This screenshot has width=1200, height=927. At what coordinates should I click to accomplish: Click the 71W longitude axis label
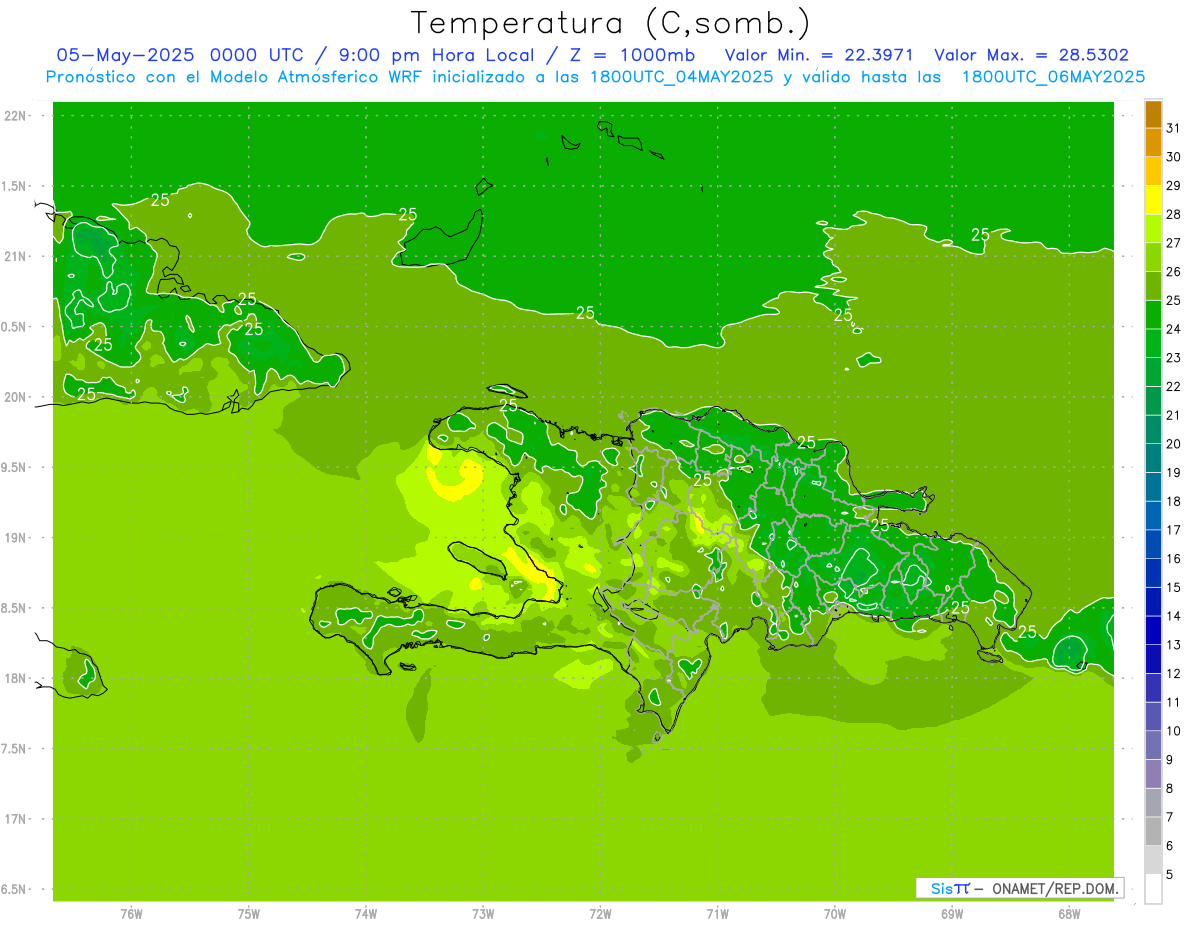pos(717,913)
